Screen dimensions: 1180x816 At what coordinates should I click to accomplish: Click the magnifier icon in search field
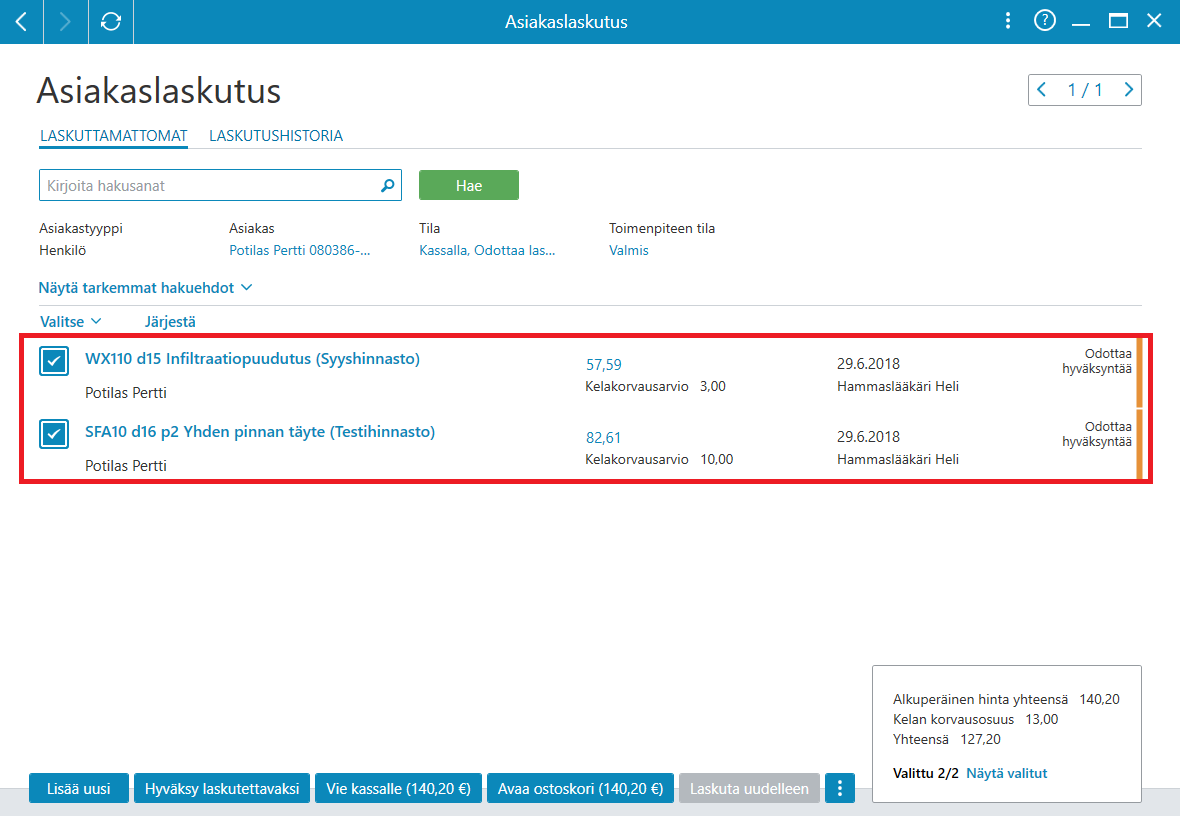click(x=388, y=185)
